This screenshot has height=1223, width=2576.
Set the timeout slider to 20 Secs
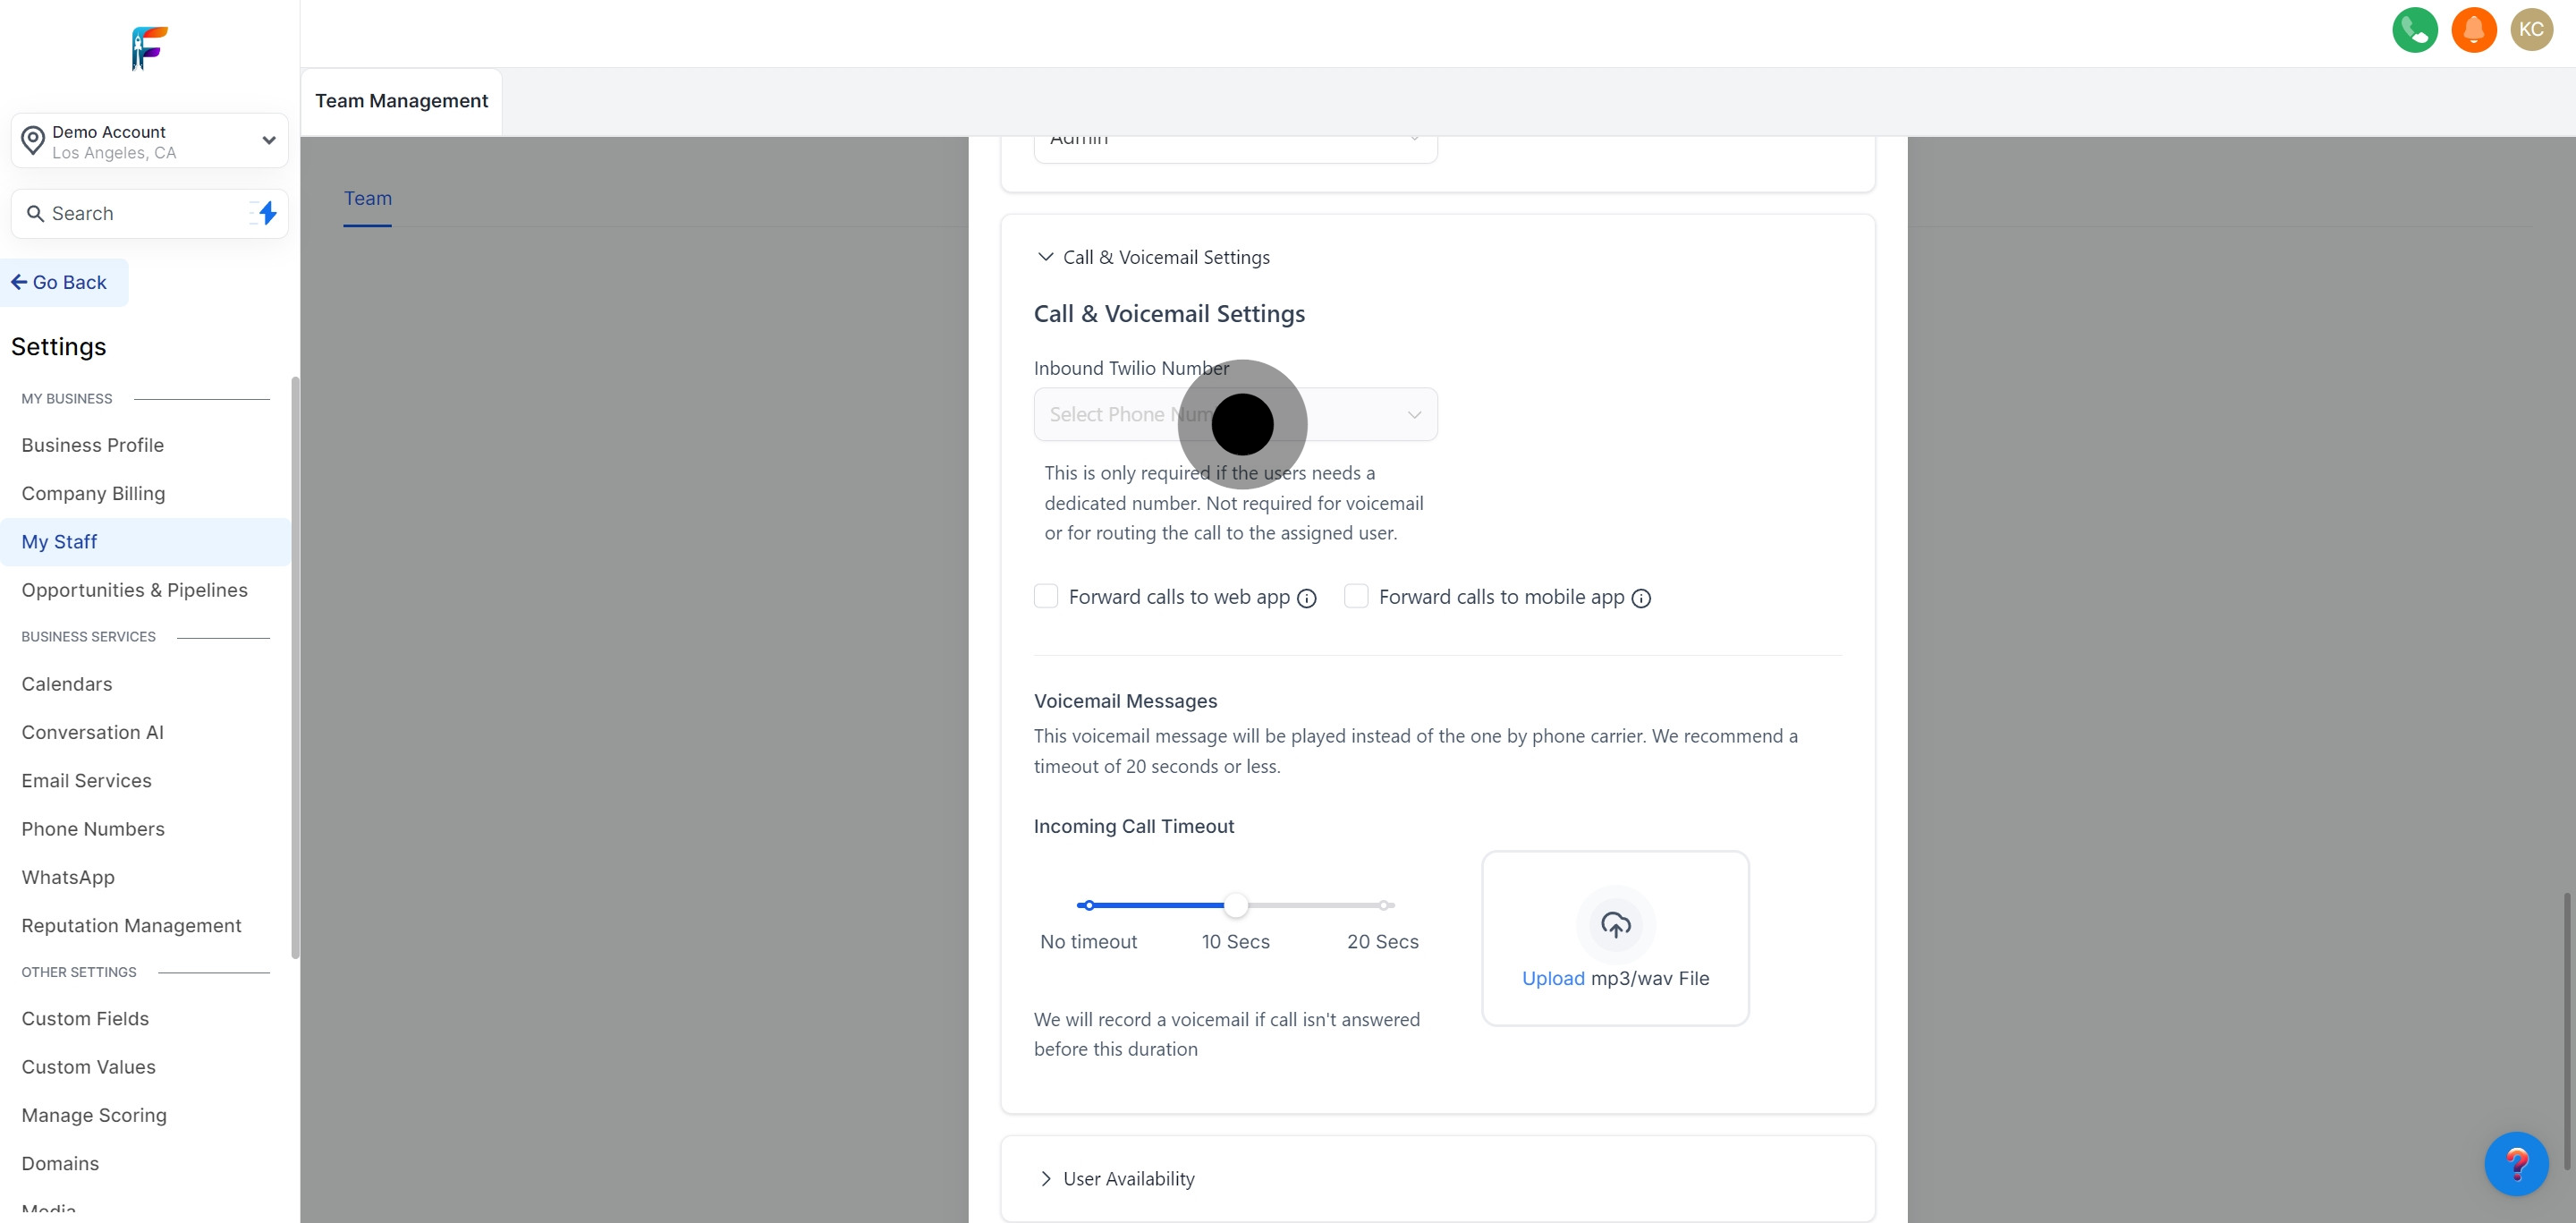coord(1383,906)
